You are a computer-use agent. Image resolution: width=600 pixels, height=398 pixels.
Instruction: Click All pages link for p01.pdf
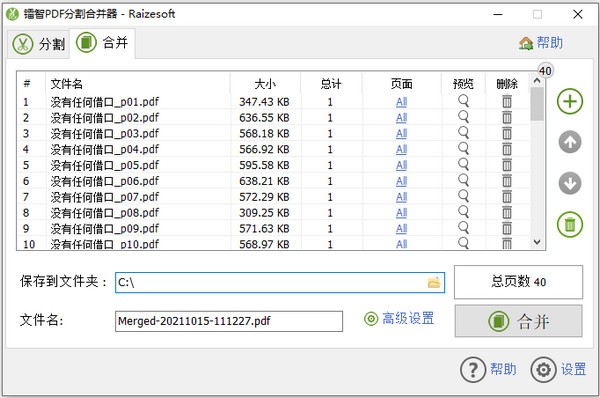[x=401, y=102]
